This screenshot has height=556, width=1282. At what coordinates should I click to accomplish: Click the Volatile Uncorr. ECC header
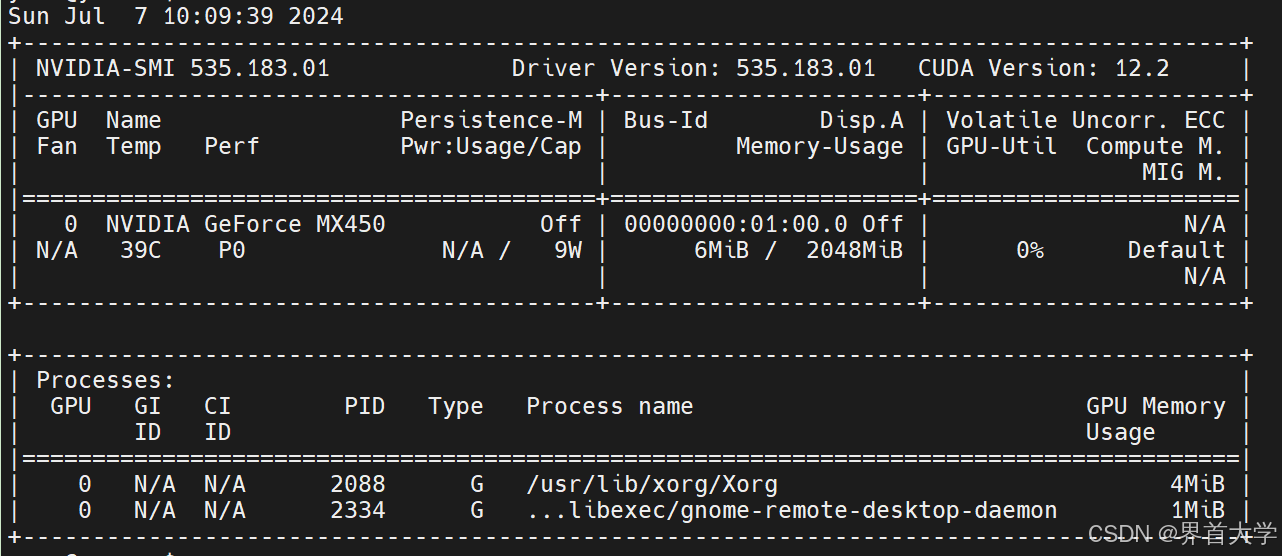(x=1085, y=121)
